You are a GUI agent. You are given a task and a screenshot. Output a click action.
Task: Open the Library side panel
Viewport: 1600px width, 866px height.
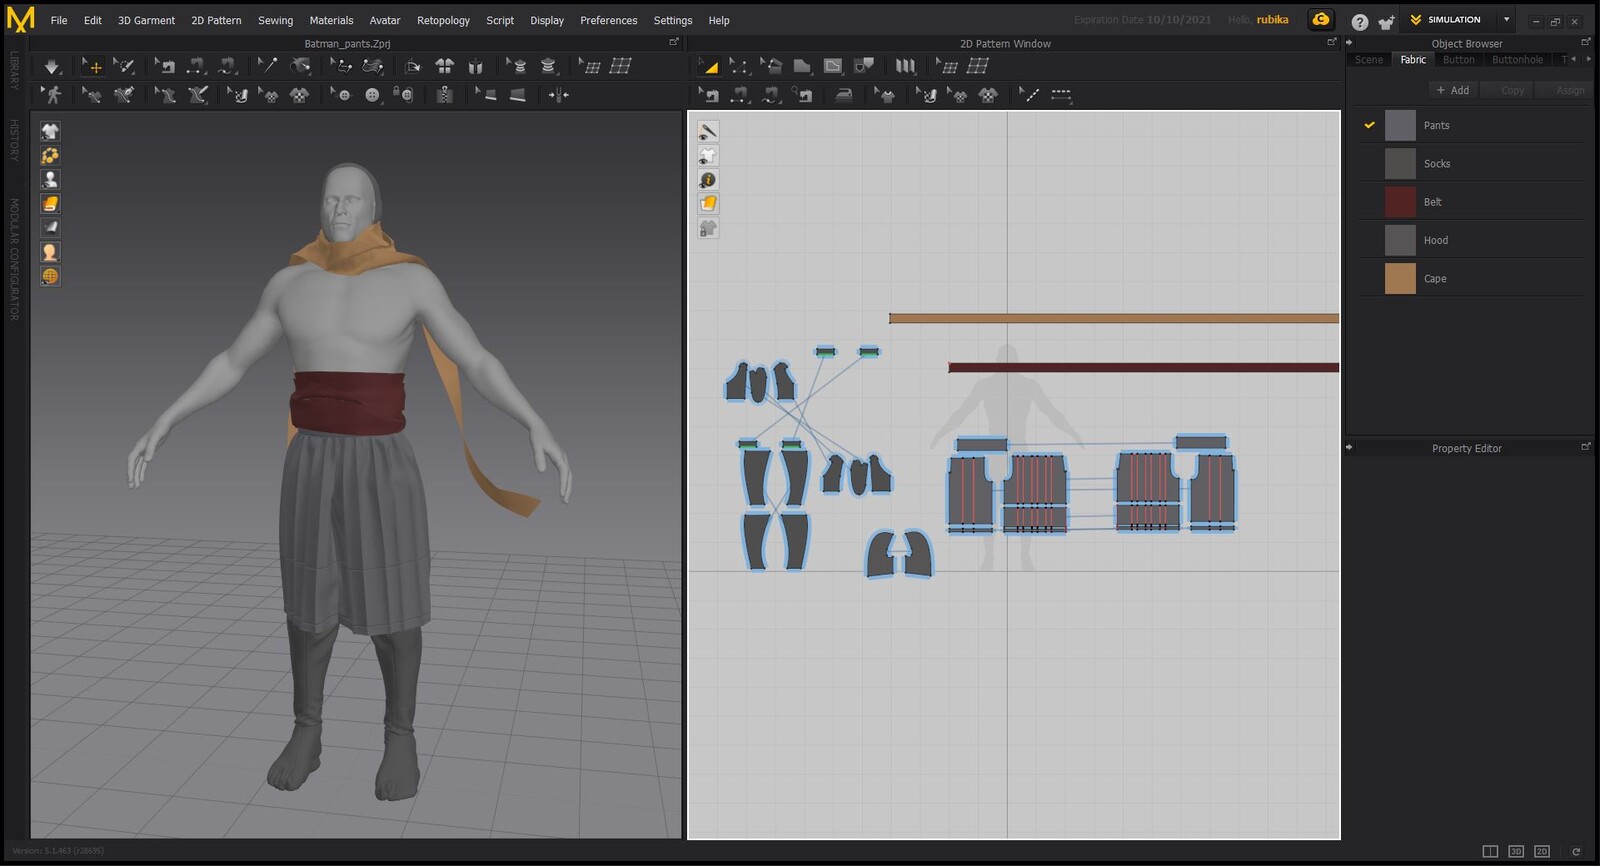pyautogui.click(x=14, y=70)
